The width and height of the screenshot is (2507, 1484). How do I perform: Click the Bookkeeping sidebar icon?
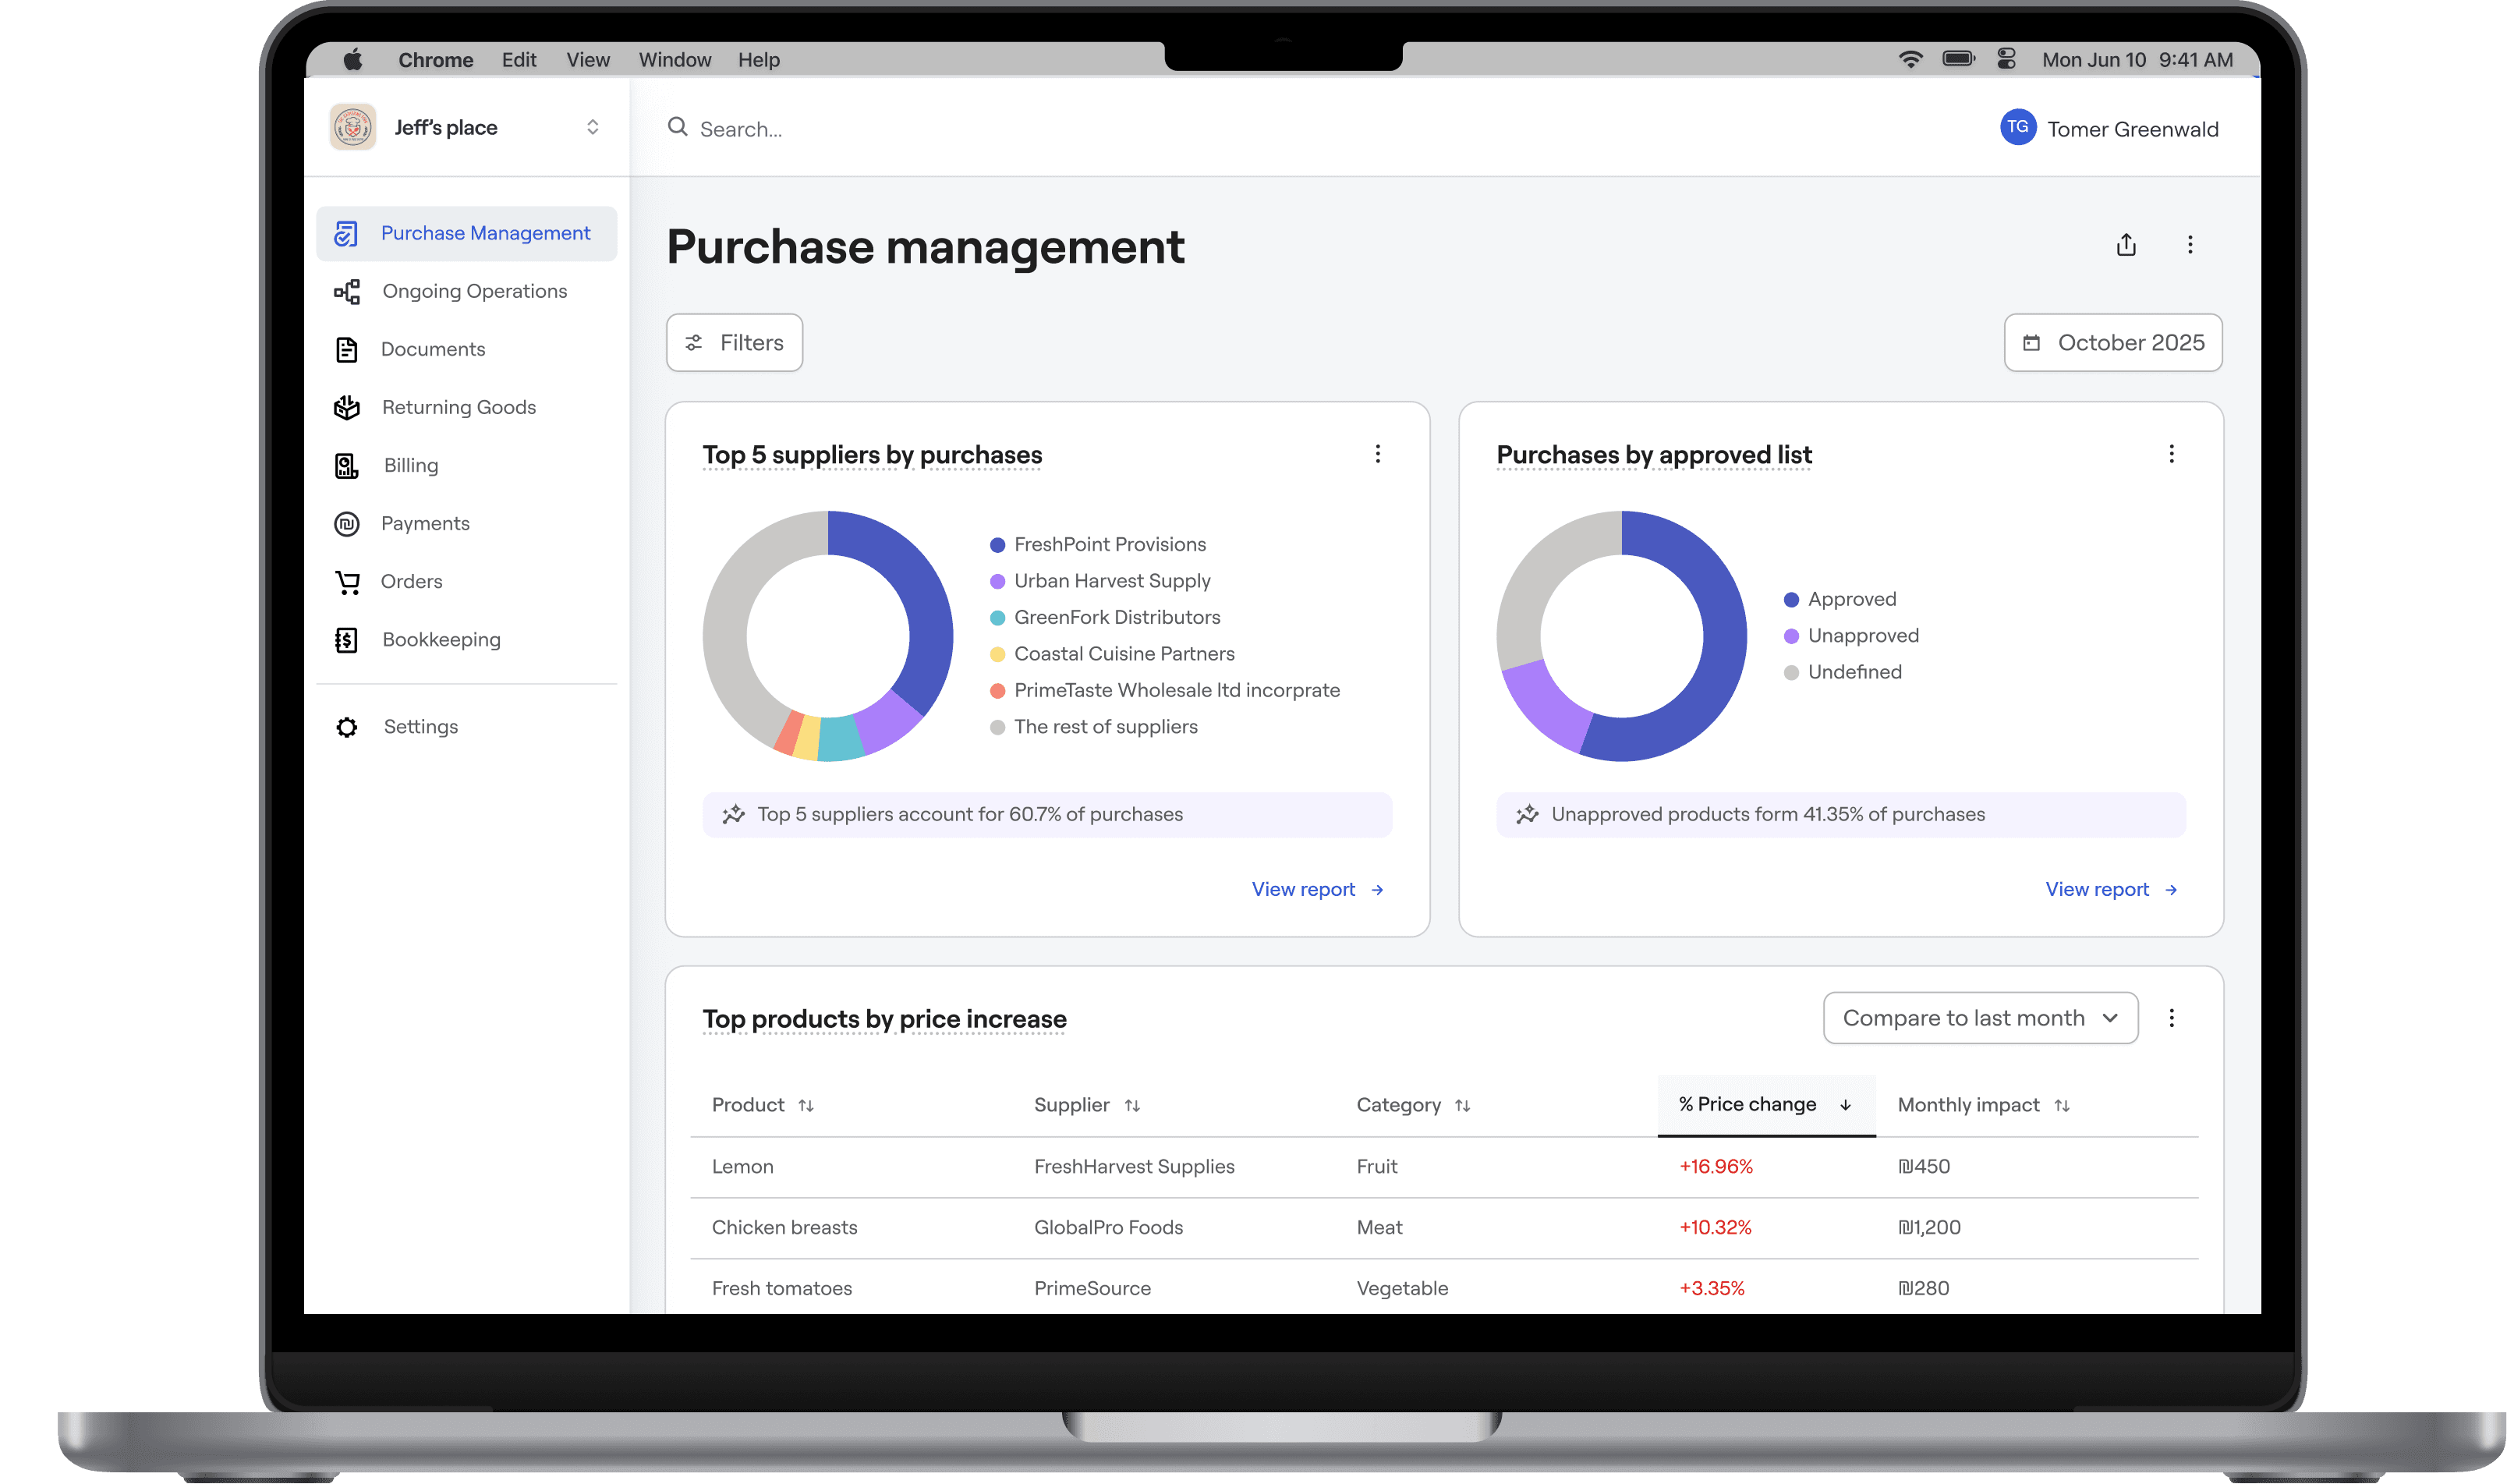coord(347,640)
